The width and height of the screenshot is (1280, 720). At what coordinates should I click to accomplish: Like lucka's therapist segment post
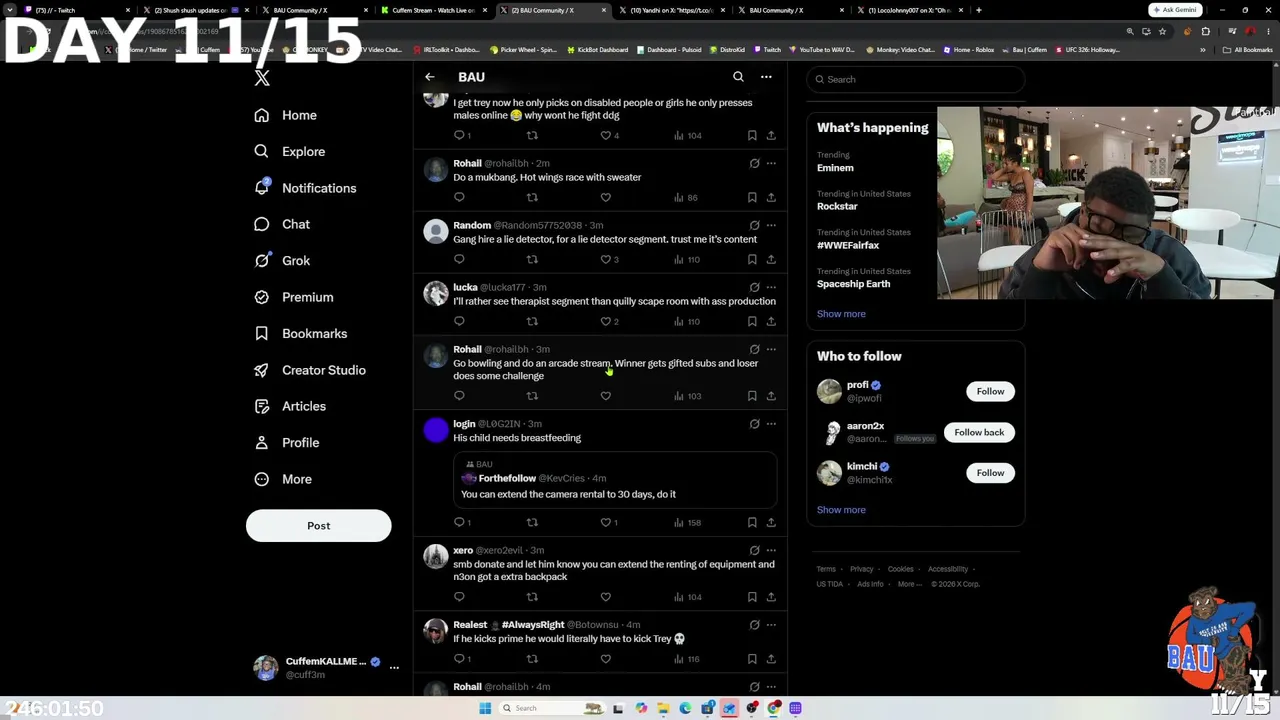(x=609, y=322)
